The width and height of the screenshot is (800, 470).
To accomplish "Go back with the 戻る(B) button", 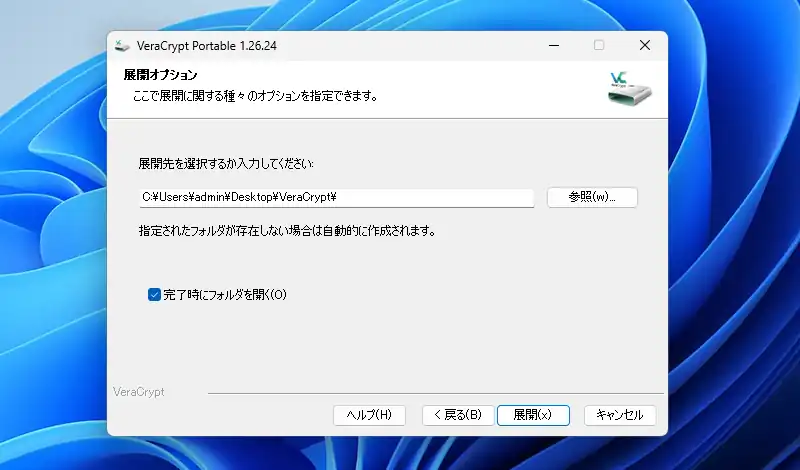I will click(x=458, y=415).
